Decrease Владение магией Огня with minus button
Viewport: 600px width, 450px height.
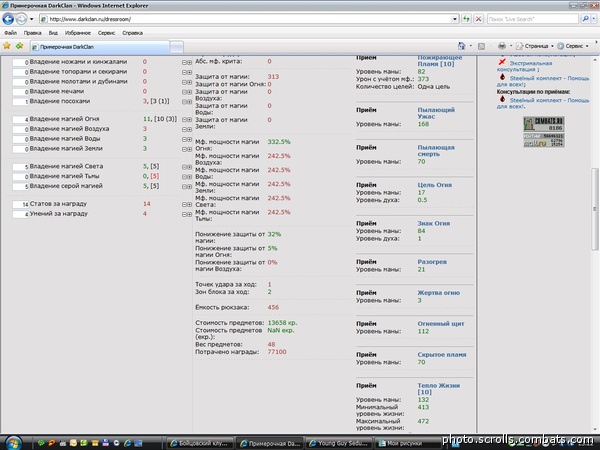[184, 119]
